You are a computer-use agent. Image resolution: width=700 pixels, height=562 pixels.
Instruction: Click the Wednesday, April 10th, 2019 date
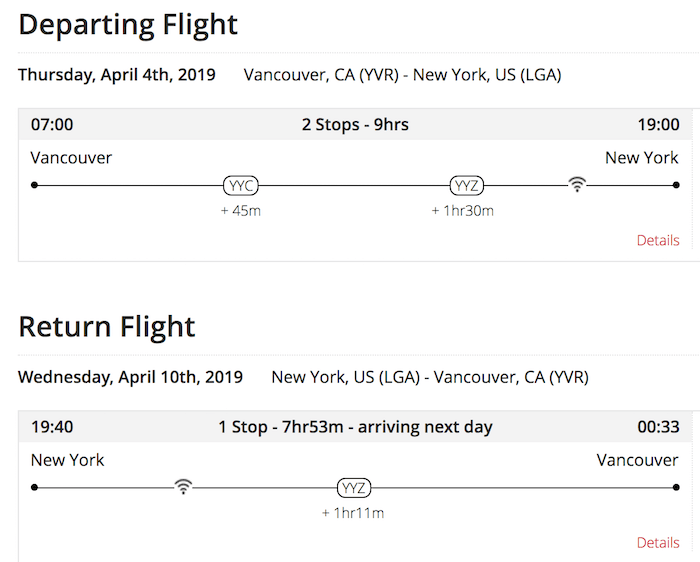click(x=130, y=377)
